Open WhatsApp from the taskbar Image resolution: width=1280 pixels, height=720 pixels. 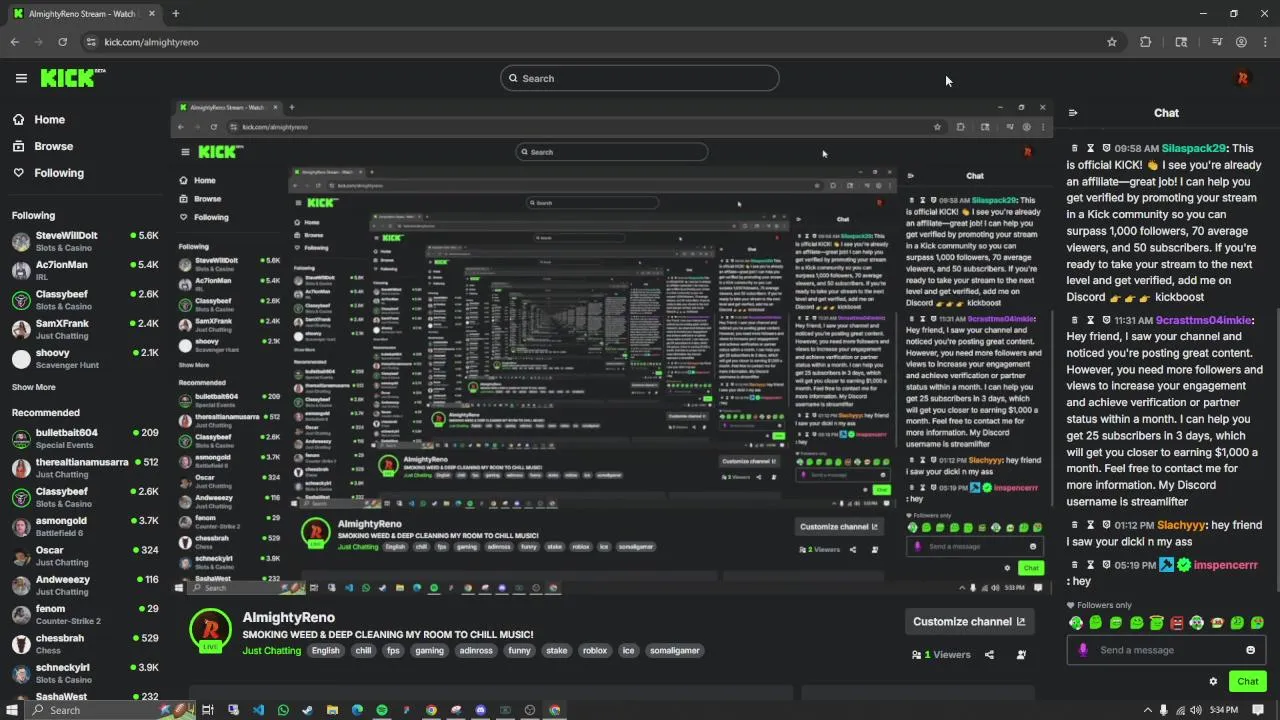coord(283,710)
